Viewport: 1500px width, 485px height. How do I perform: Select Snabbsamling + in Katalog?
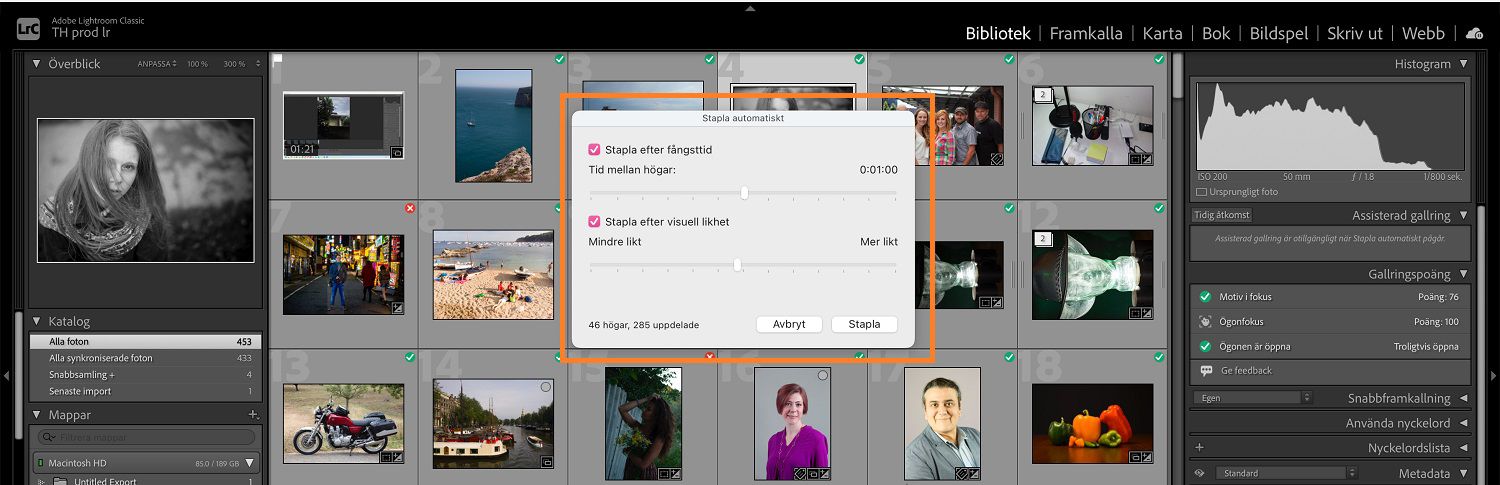pyautogui.click(x=146, y=375)
